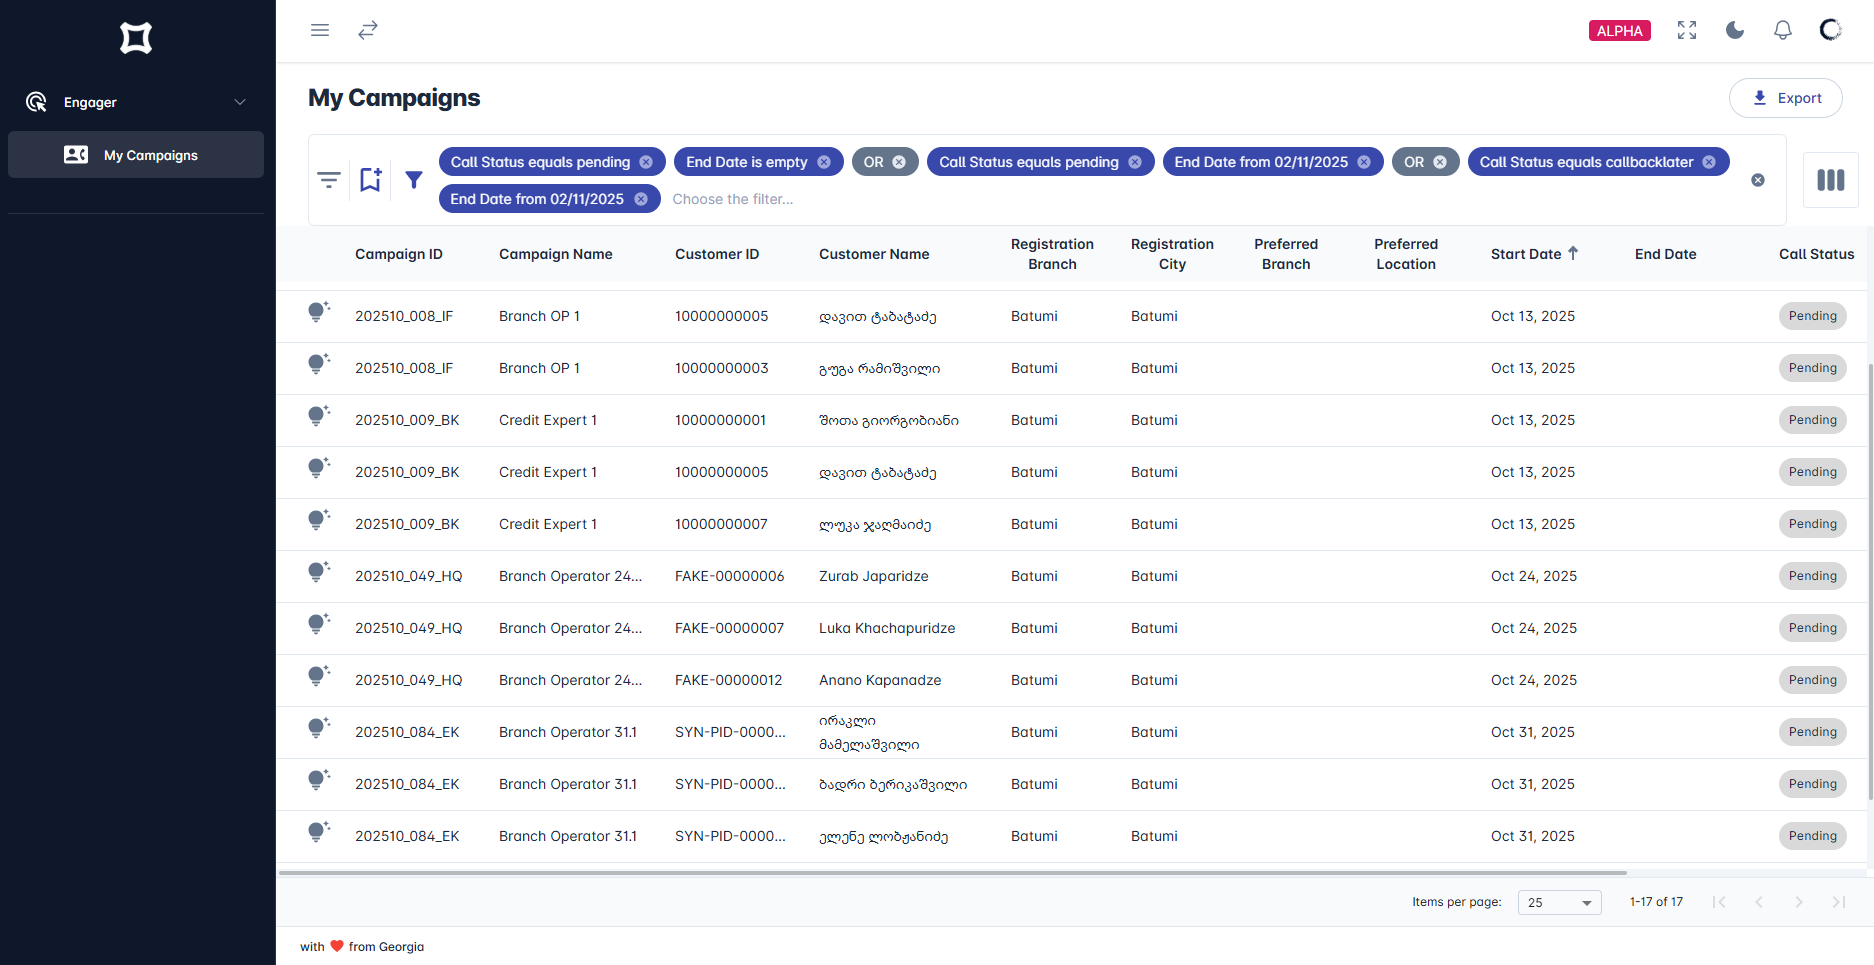The image size is (1874, 965).
Task: Switch to dark mode with the moon icon
Action: tap(1735, 30)
